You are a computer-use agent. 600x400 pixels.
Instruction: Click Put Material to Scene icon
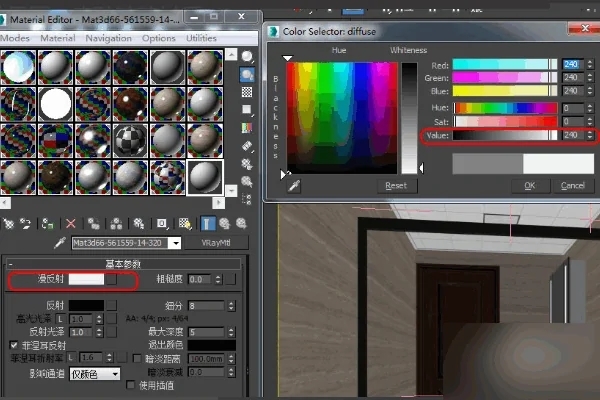point(26,224)
